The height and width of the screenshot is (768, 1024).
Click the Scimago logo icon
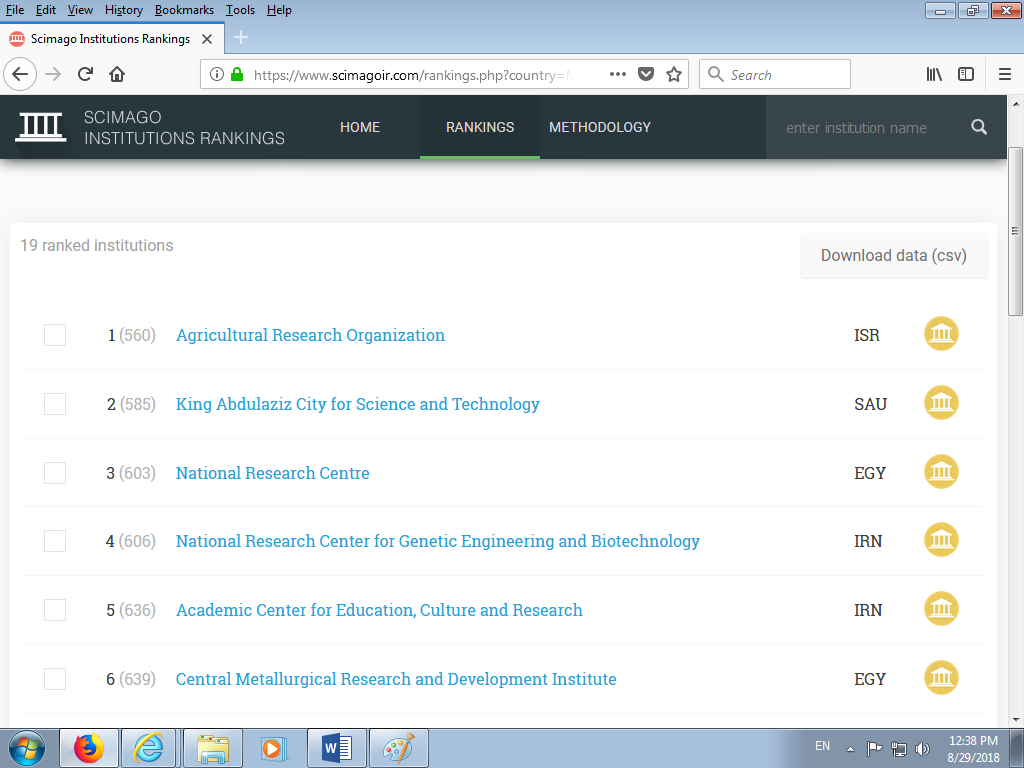41,127
